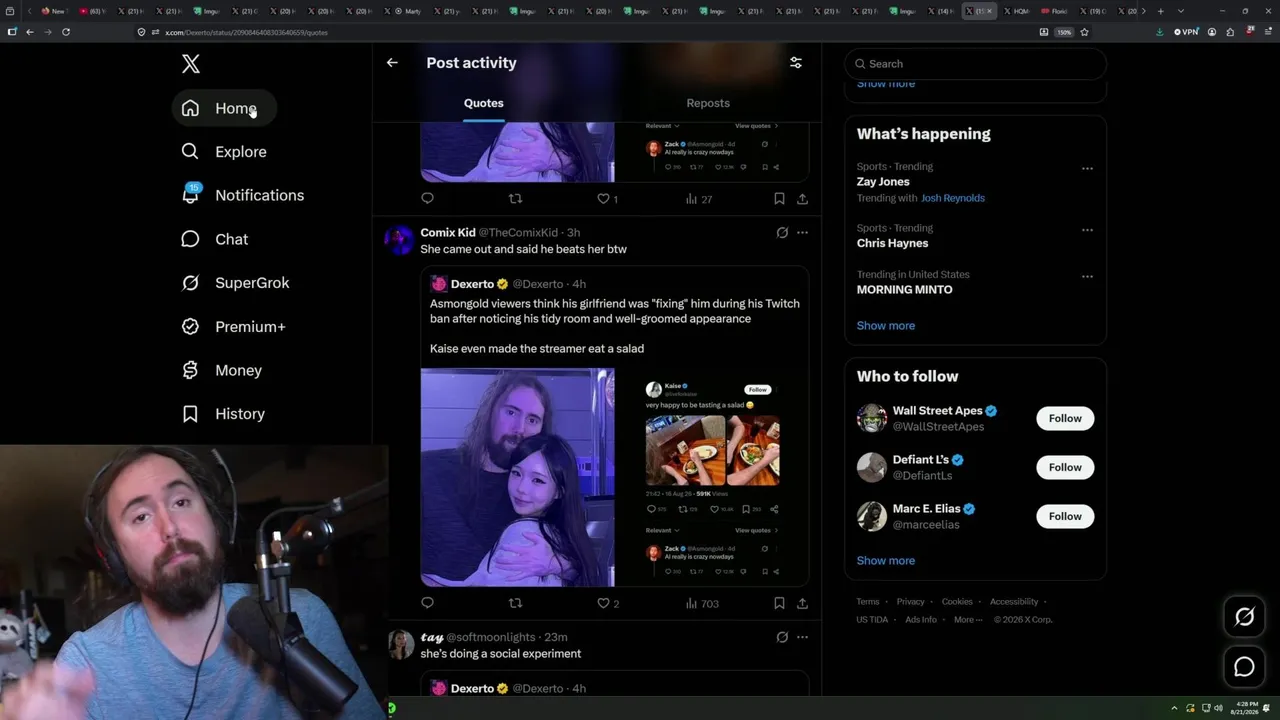Open the Zay Jones trending topic
1280x720 pixels.
point(883,182)
